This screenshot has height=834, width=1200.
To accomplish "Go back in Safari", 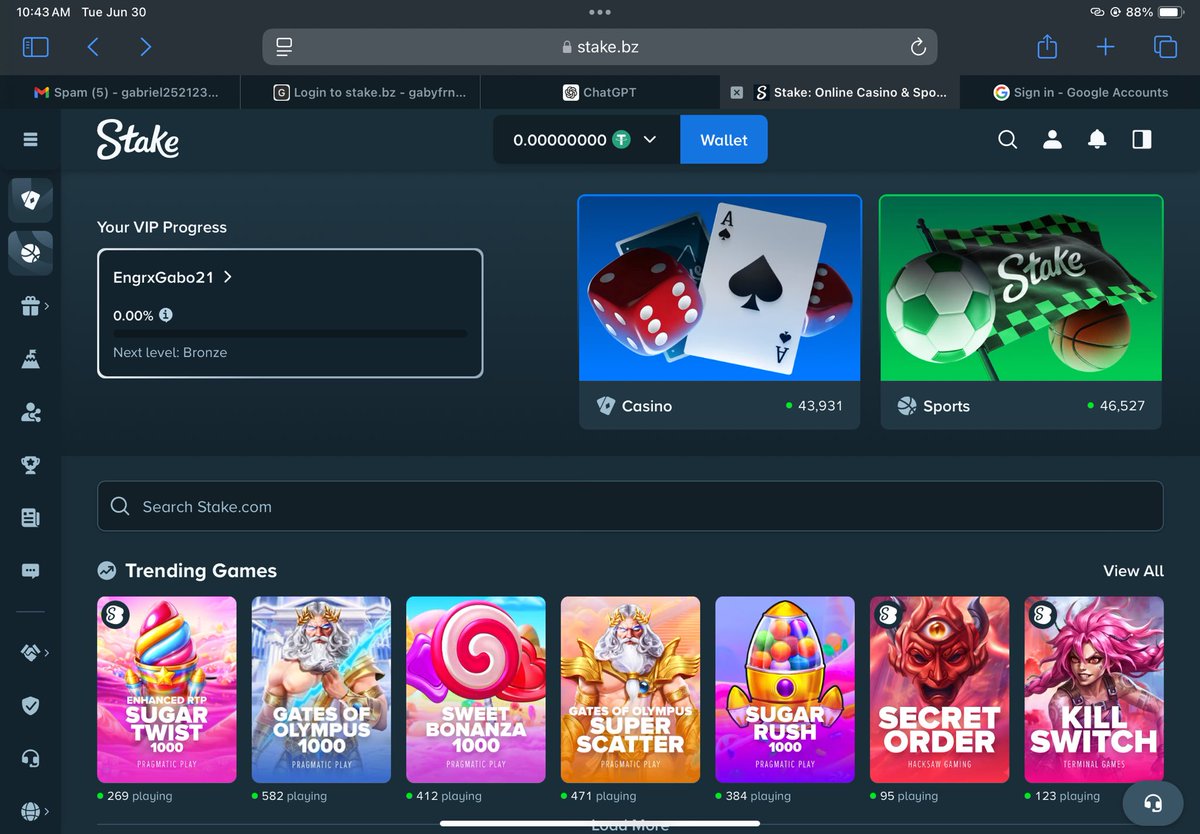I will [93, 47].
